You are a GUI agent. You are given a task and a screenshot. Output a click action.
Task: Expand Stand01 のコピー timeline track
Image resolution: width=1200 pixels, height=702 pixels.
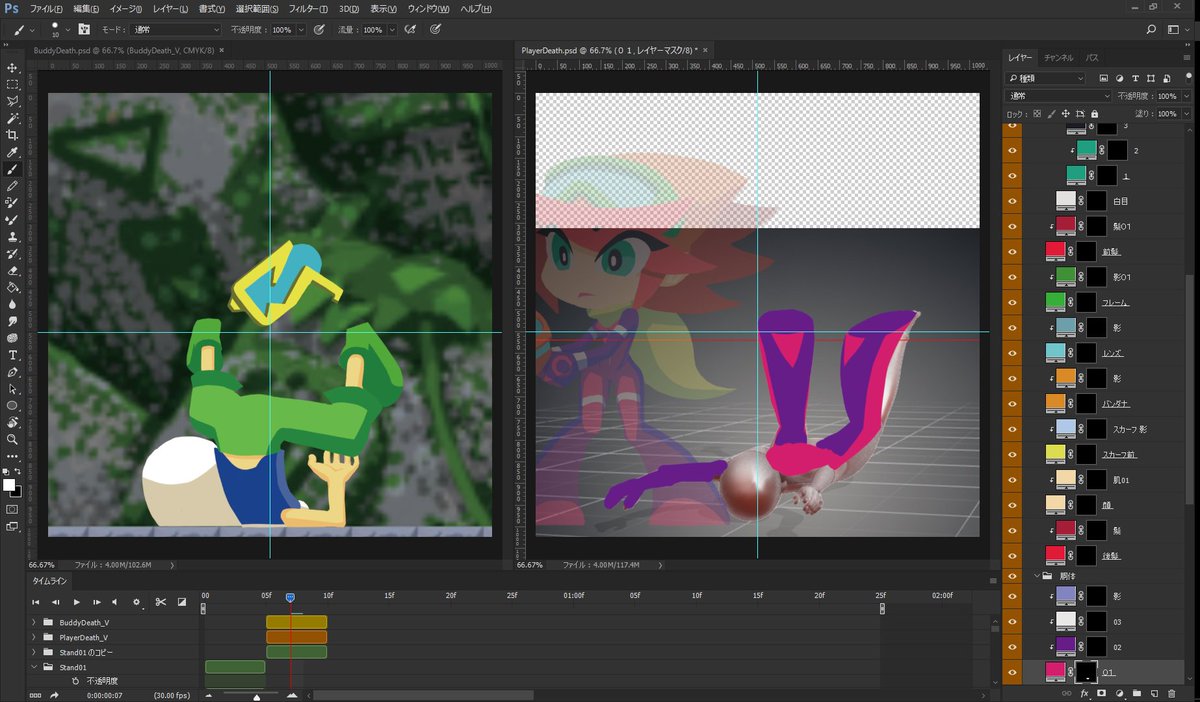[34, 652]
